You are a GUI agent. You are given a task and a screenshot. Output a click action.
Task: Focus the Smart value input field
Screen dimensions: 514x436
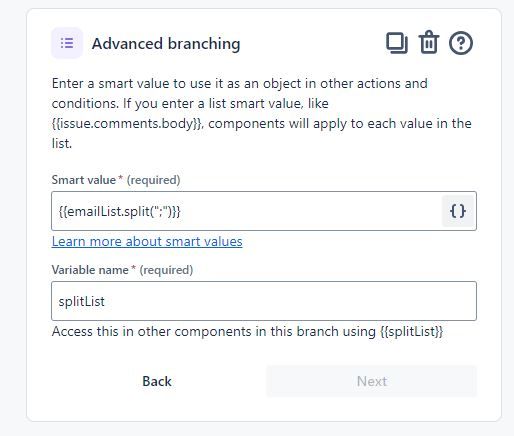tap(246, 211)
